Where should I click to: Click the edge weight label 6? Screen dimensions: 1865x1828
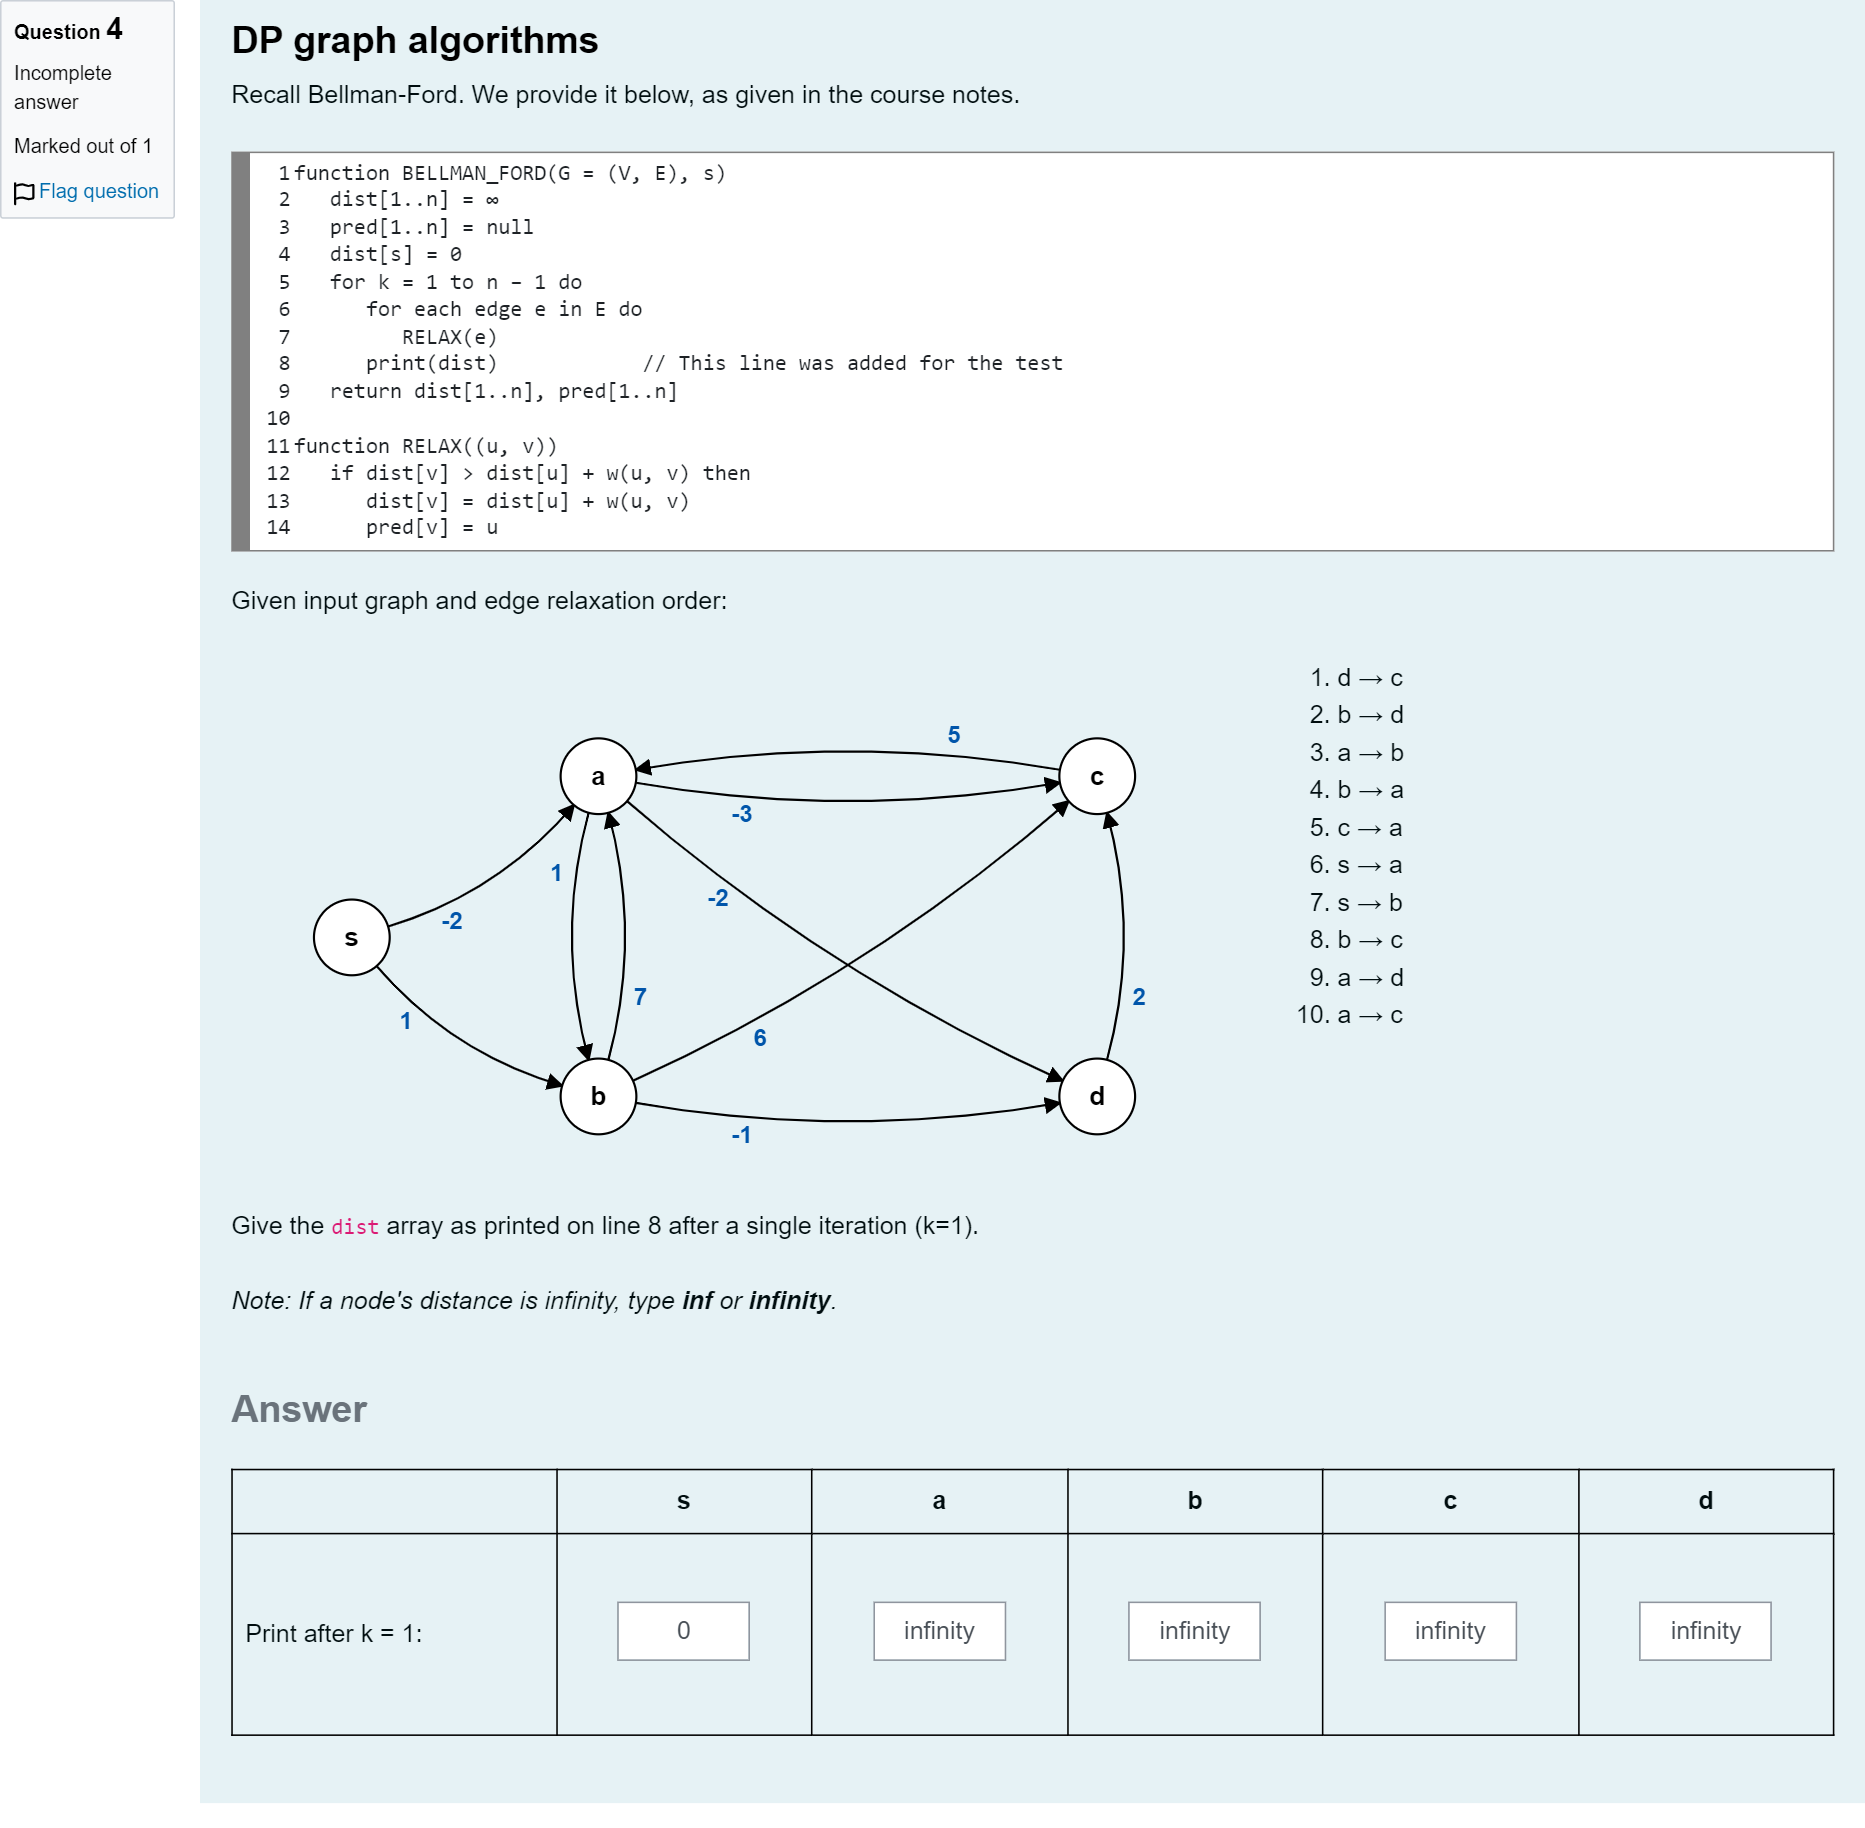[x=760, y=1038]
